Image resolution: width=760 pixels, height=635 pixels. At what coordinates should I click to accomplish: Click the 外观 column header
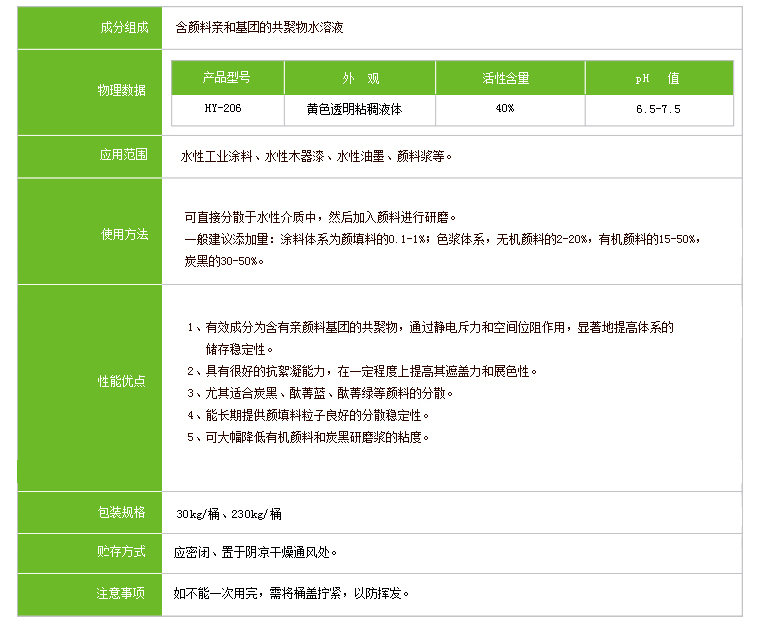coord(360,78)
